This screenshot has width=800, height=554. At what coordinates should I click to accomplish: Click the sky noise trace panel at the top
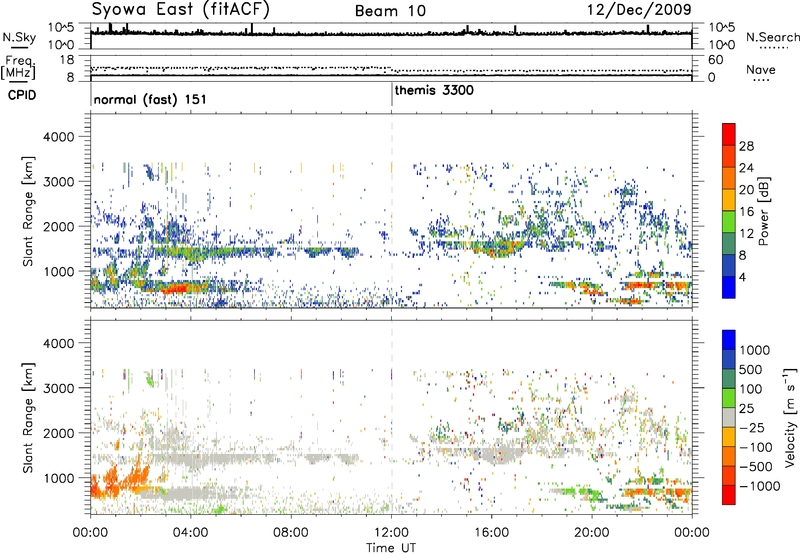pos(391,36)
